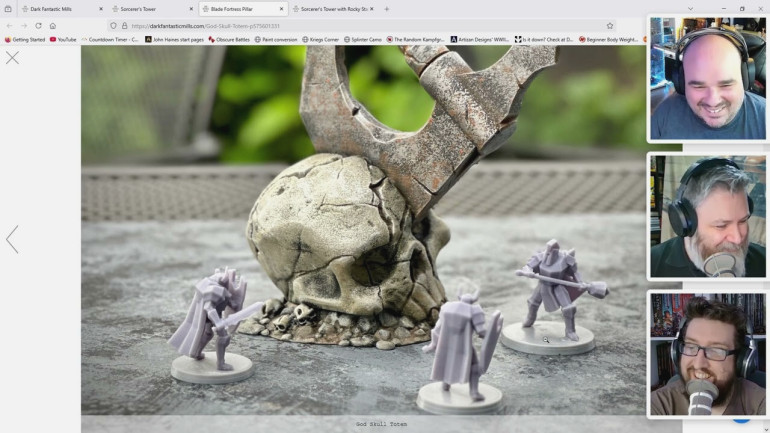Open the Kriegs Corner bookmark
The image size is (770, 433).
tap(320, 40)
